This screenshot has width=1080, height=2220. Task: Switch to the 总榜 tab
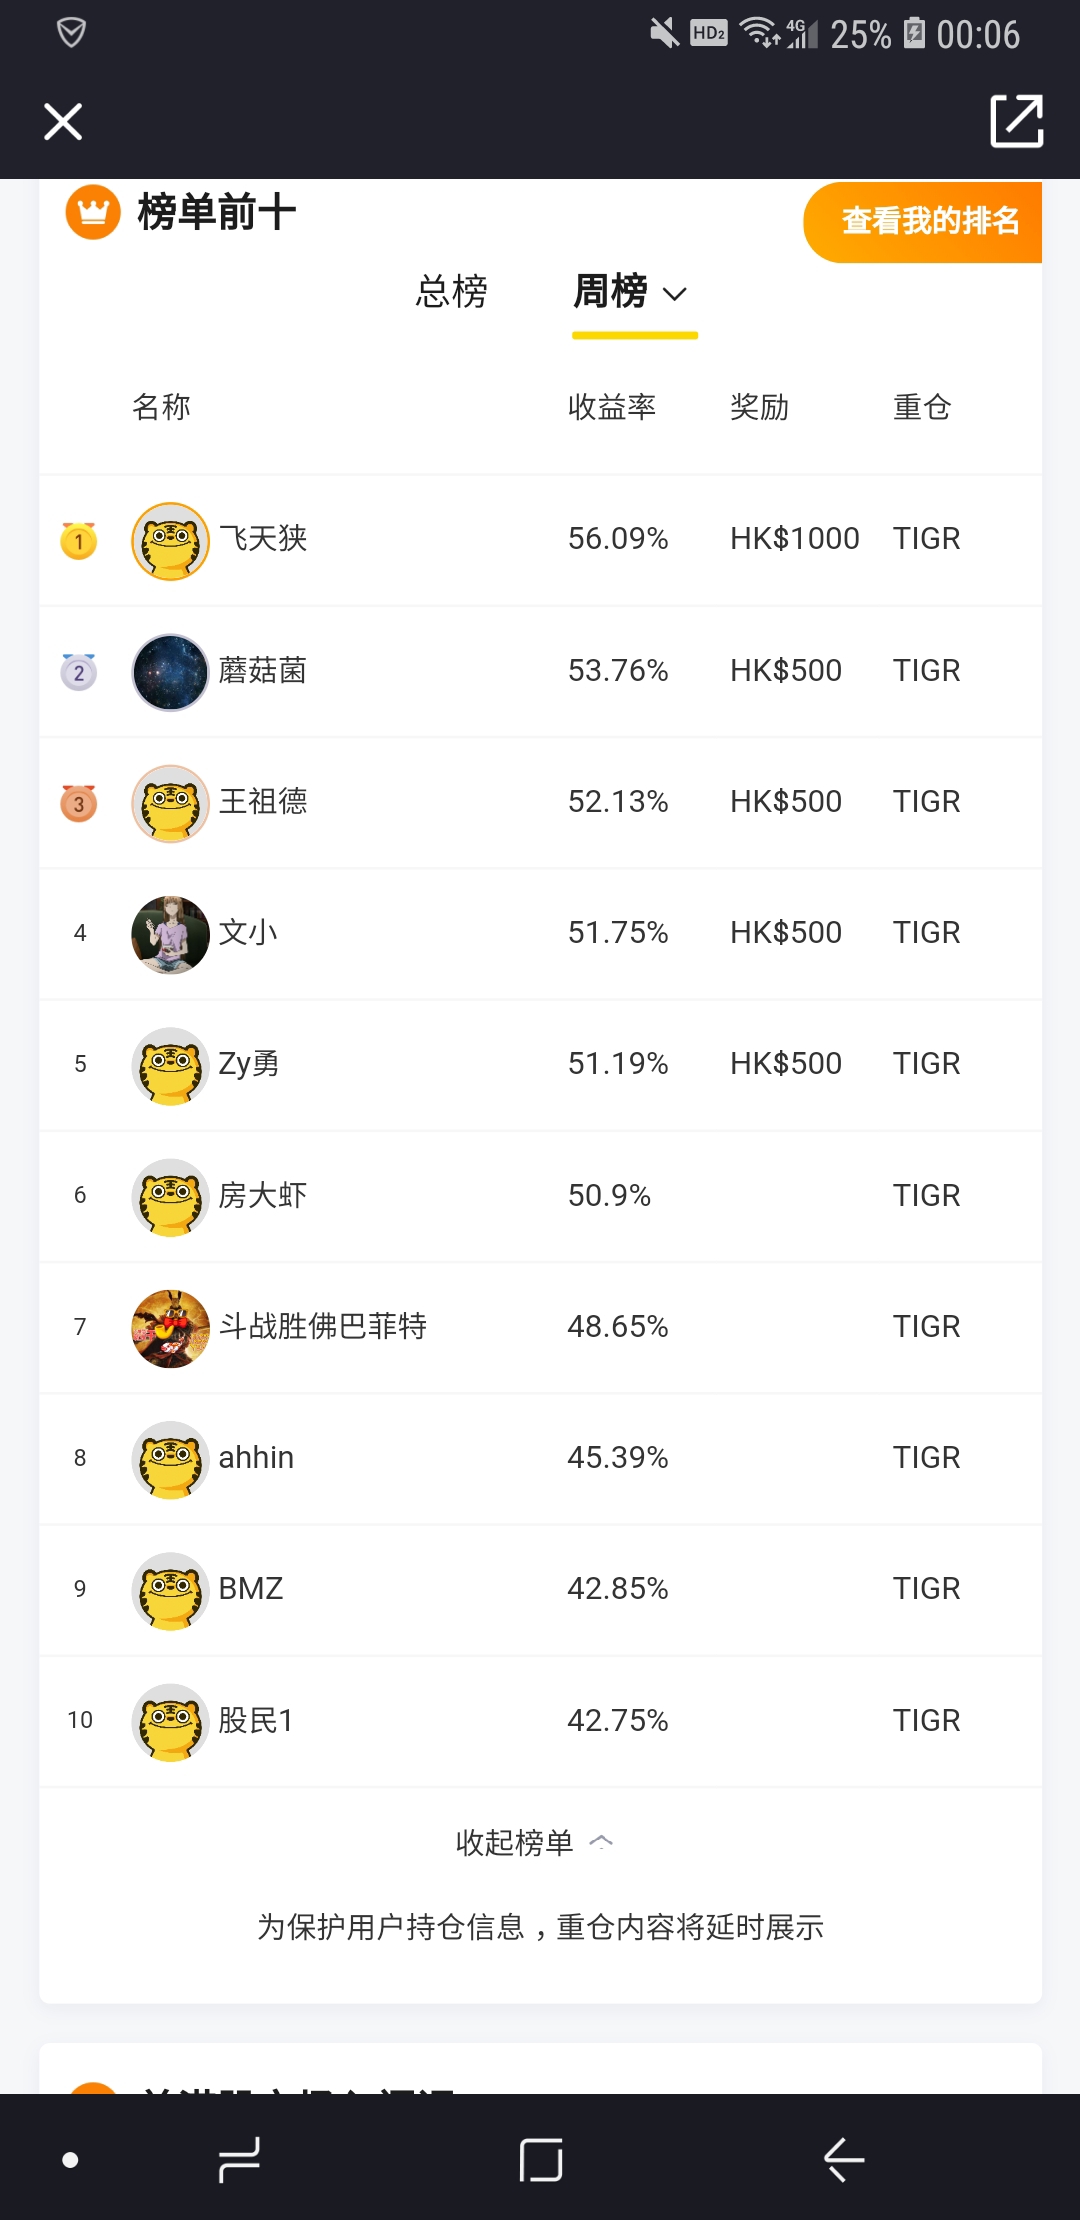(x=451, y=292)
